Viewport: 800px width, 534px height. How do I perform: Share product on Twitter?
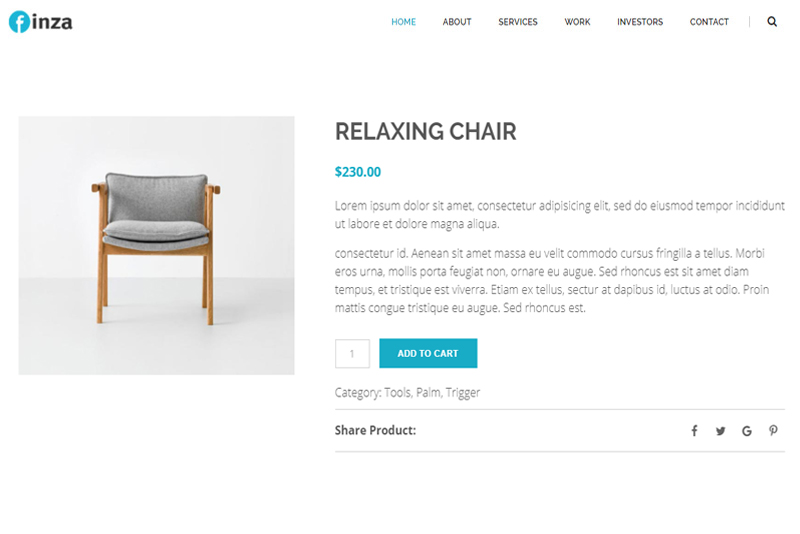click(720, 431)
